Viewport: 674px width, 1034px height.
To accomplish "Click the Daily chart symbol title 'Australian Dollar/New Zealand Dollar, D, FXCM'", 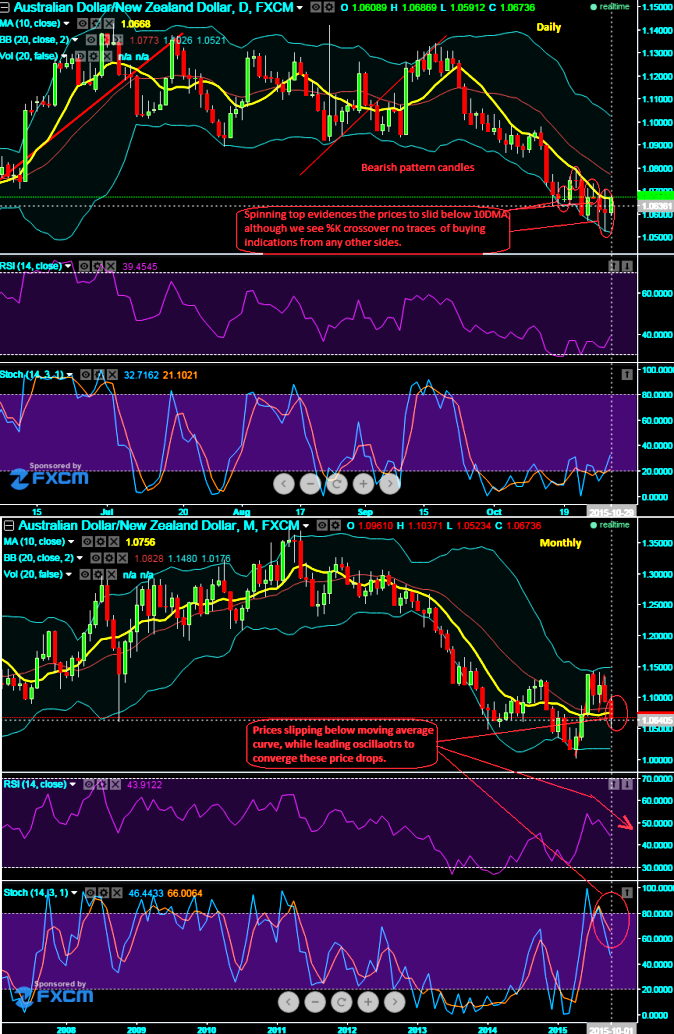I will pyautogui.click(x=153, y=7).
